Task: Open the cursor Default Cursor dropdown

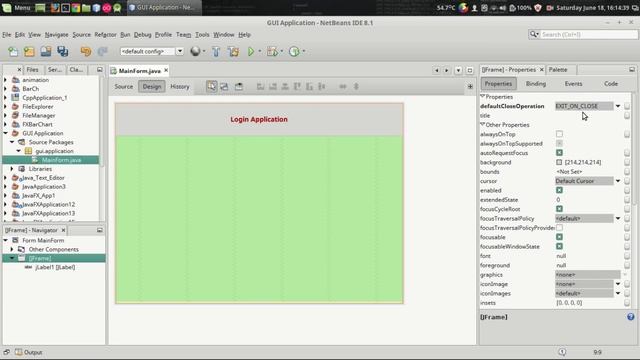Action: pos(618,181)
